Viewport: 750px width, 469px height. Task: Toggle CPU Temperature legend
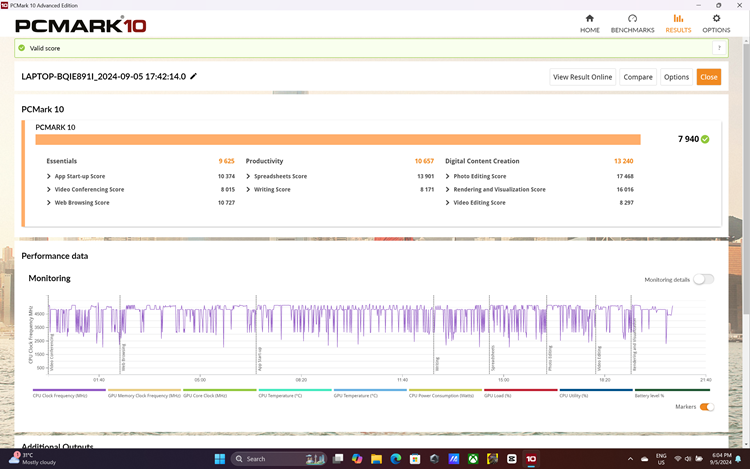(295, 393)
